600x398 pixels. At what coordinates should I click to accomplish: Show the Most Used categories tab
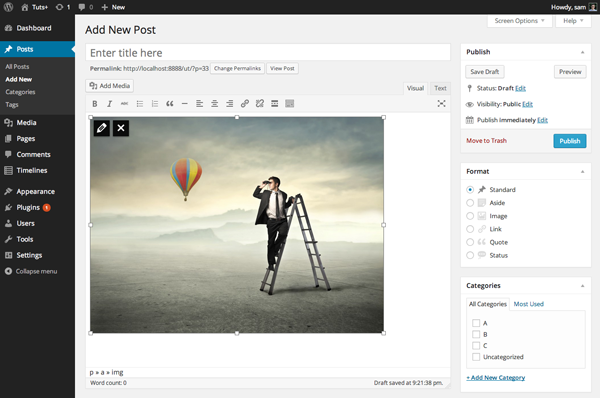click(528, 304)
